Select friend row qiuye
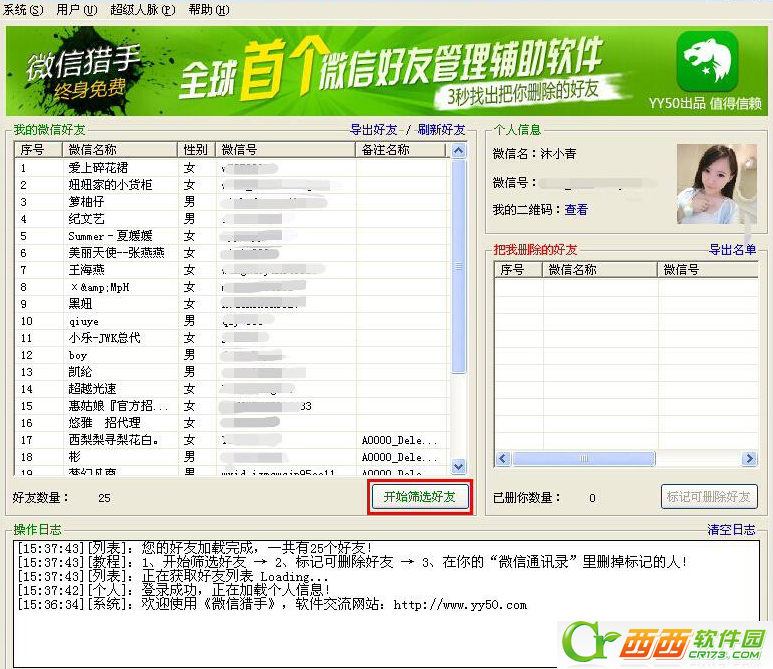 tap(232, 321)
